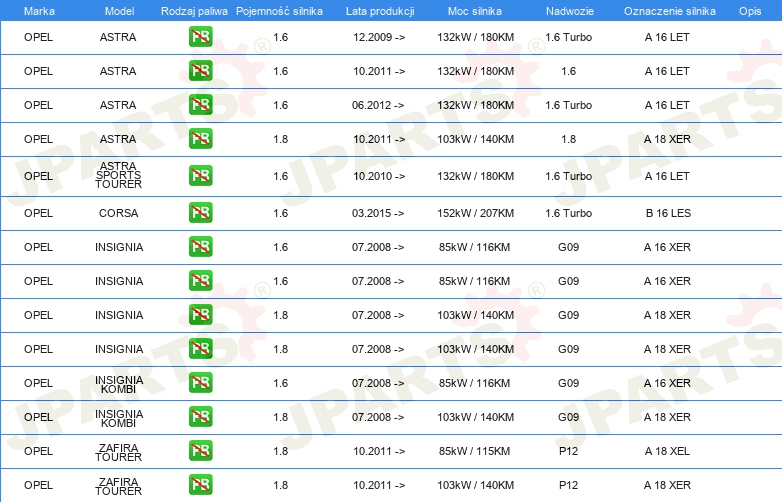Click the Oznaczenie silnika column header
782x502 pixels.
pyautogui.click(x=670, y=11)
